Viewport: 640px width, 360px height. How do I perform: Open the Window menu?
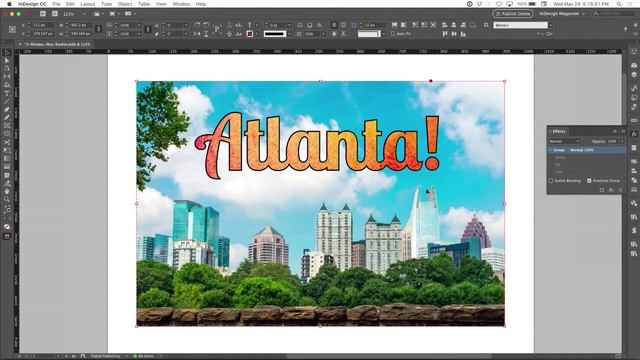(181, 4)
